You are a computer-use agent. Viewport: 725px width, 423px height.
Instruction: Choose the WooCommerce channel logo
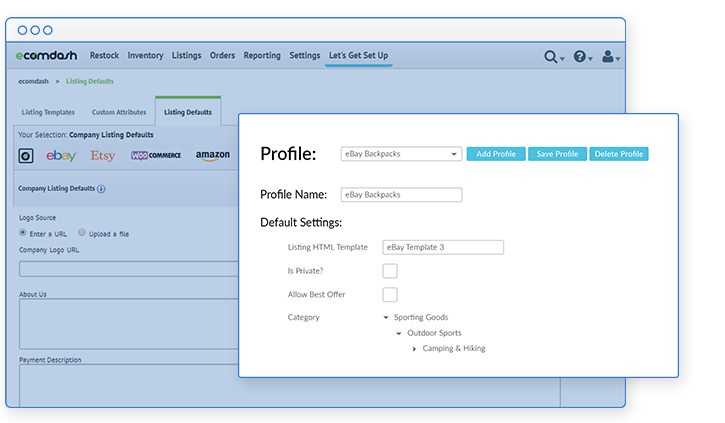coord(155,155)
